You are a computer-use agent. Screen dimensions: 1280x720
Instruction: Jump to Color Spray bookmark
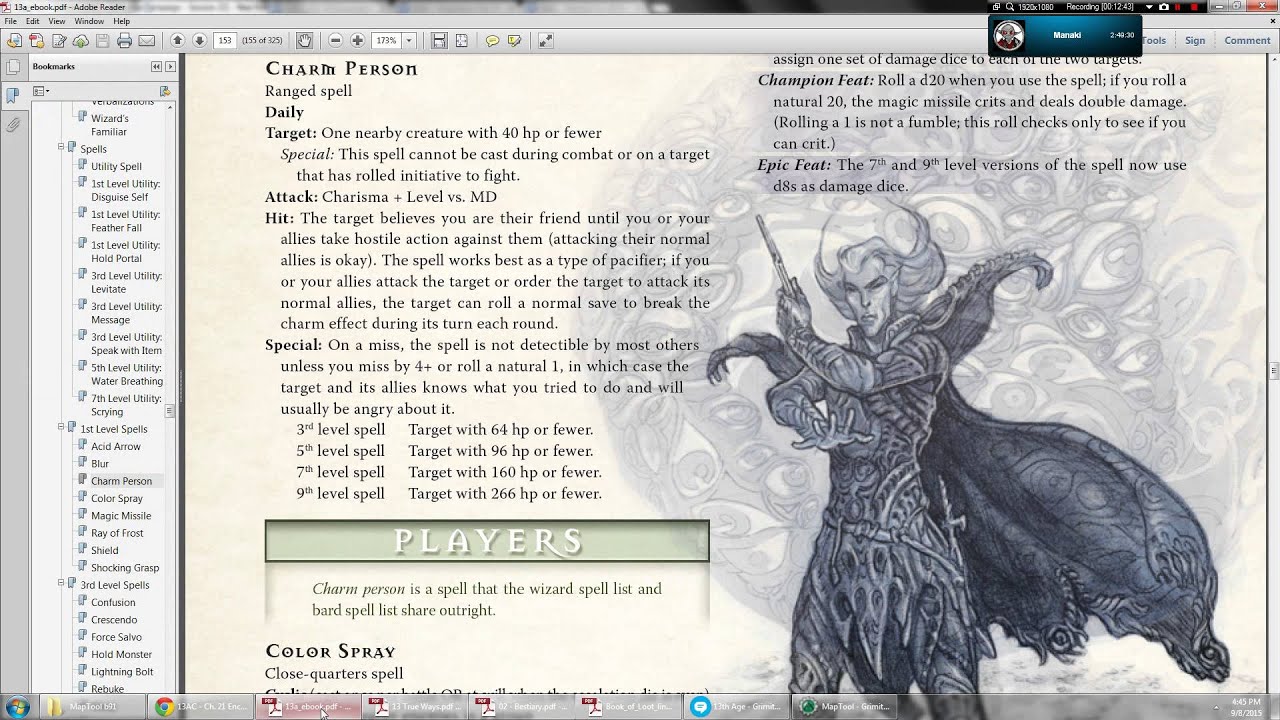tap(117, 498)
